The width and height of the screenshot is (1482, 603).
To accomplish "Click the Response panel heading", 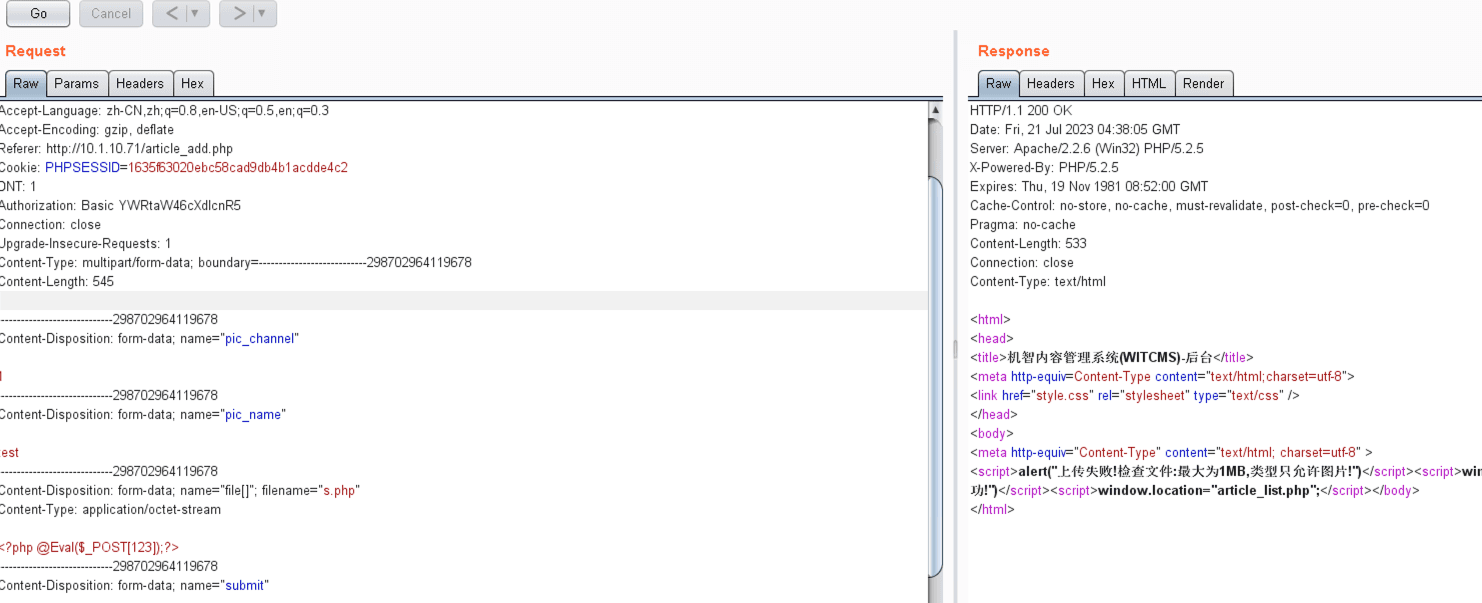I will (x=1014, y=51).
